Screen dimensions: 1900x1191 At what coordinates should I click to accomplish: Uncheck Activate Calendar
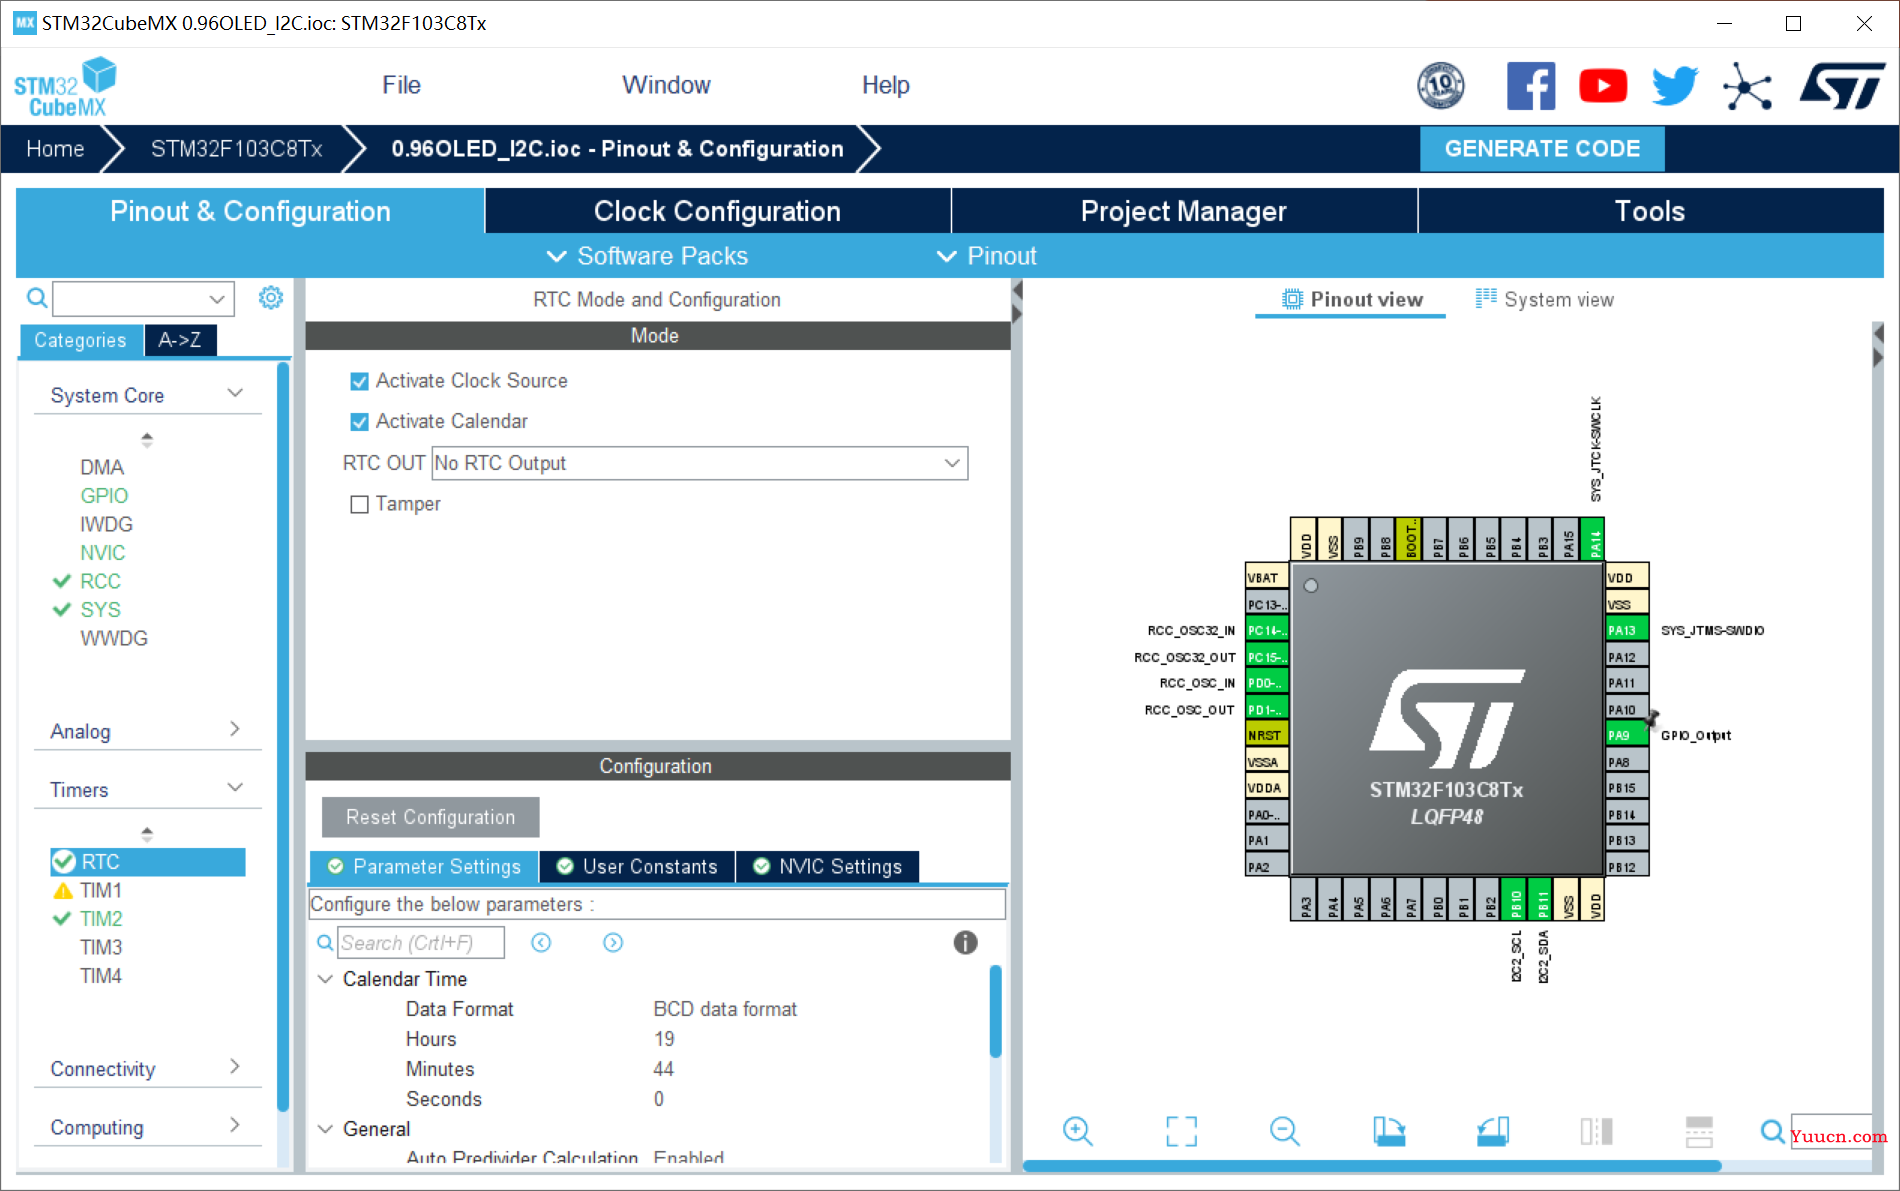coord(360,422)
